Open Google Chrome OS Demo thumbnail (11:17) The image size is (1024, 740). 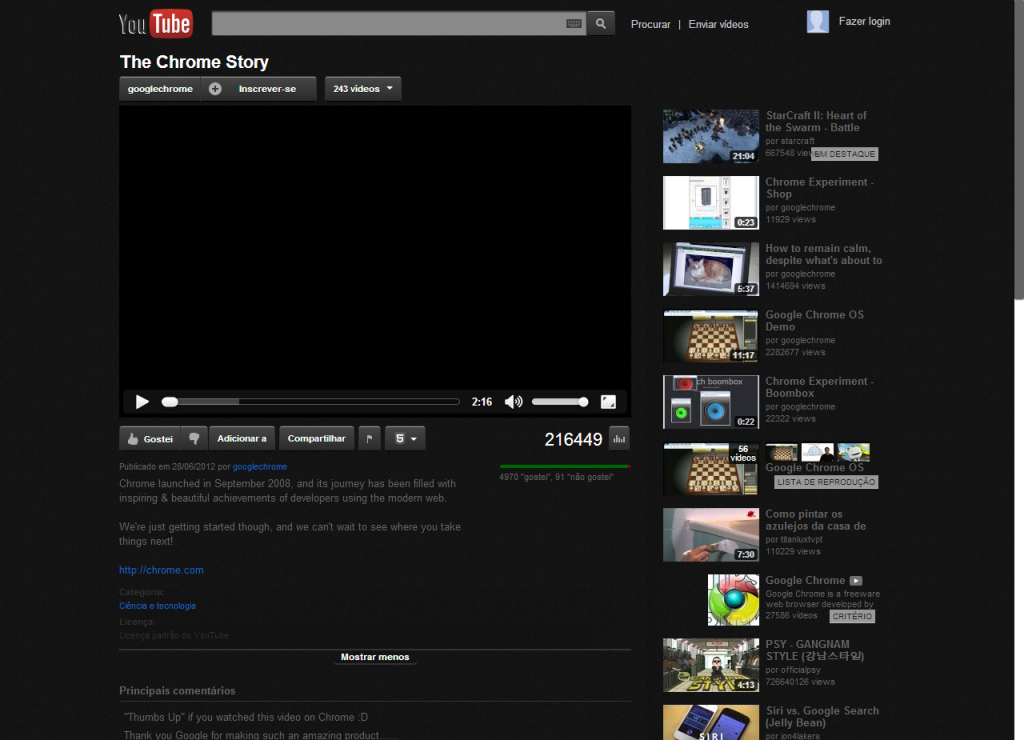tap(711, 336)
